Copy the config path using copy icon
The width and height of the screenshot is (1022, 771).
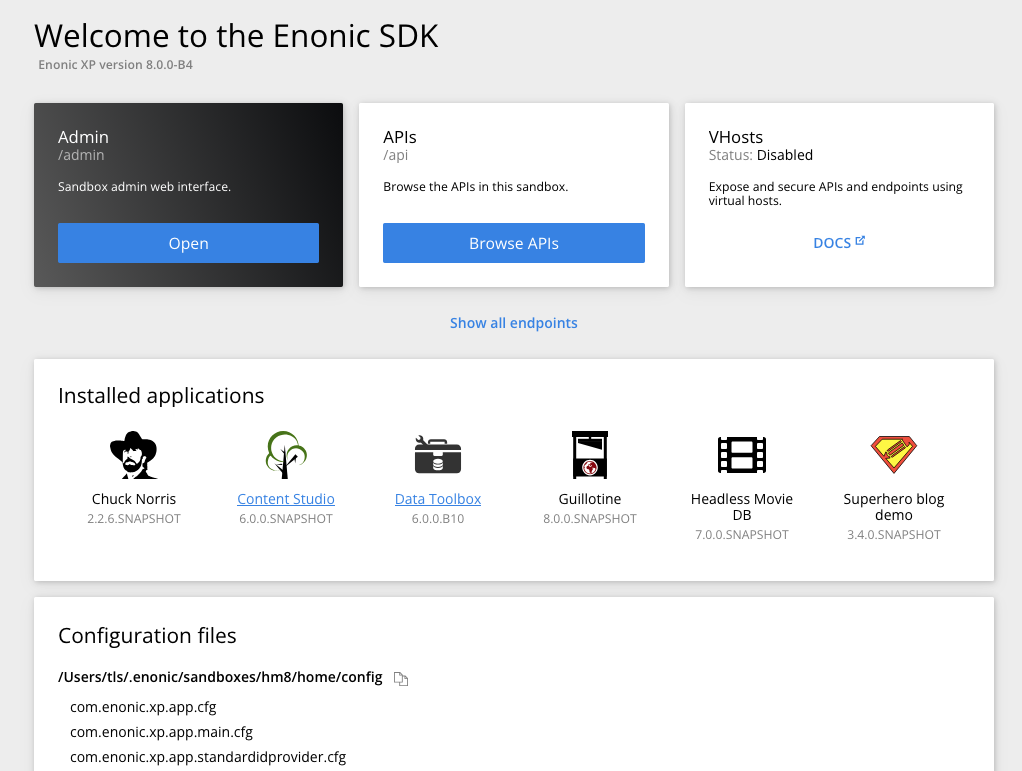[x=401, y=678]
